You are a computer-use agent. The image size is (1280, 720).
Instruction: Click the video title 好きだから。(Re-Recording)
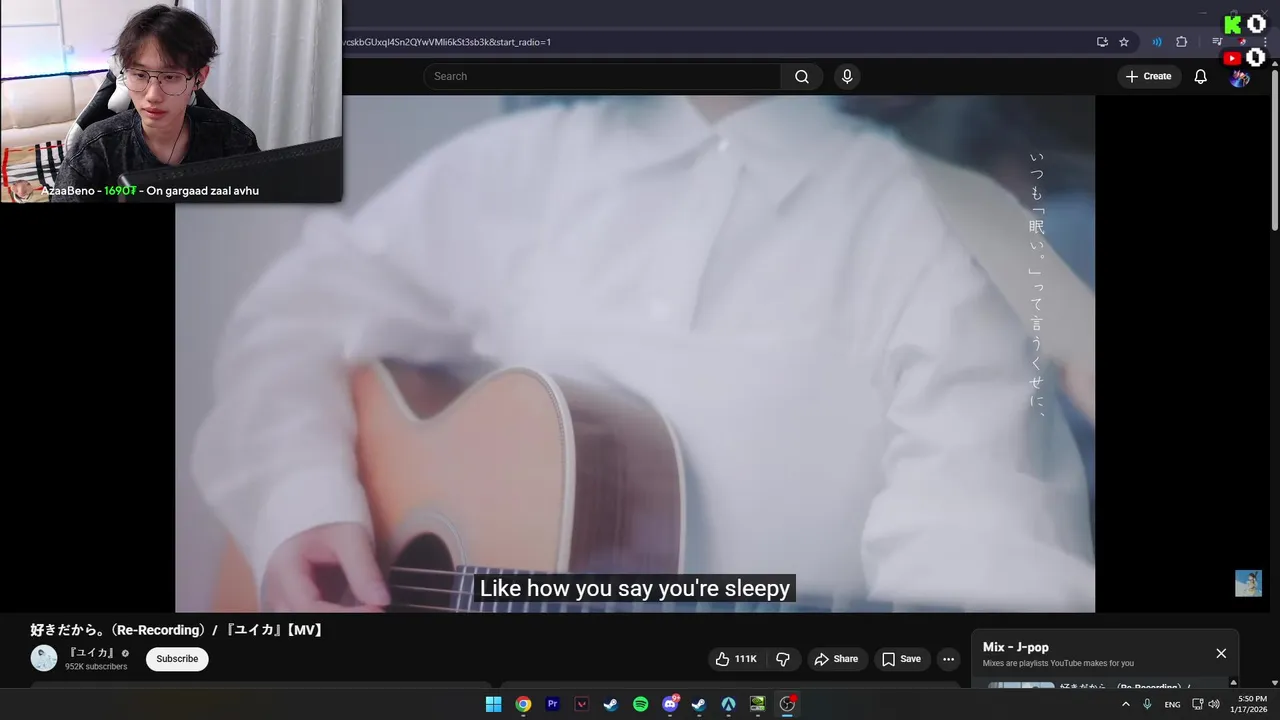pyautogui.click(x=178, y=630)
